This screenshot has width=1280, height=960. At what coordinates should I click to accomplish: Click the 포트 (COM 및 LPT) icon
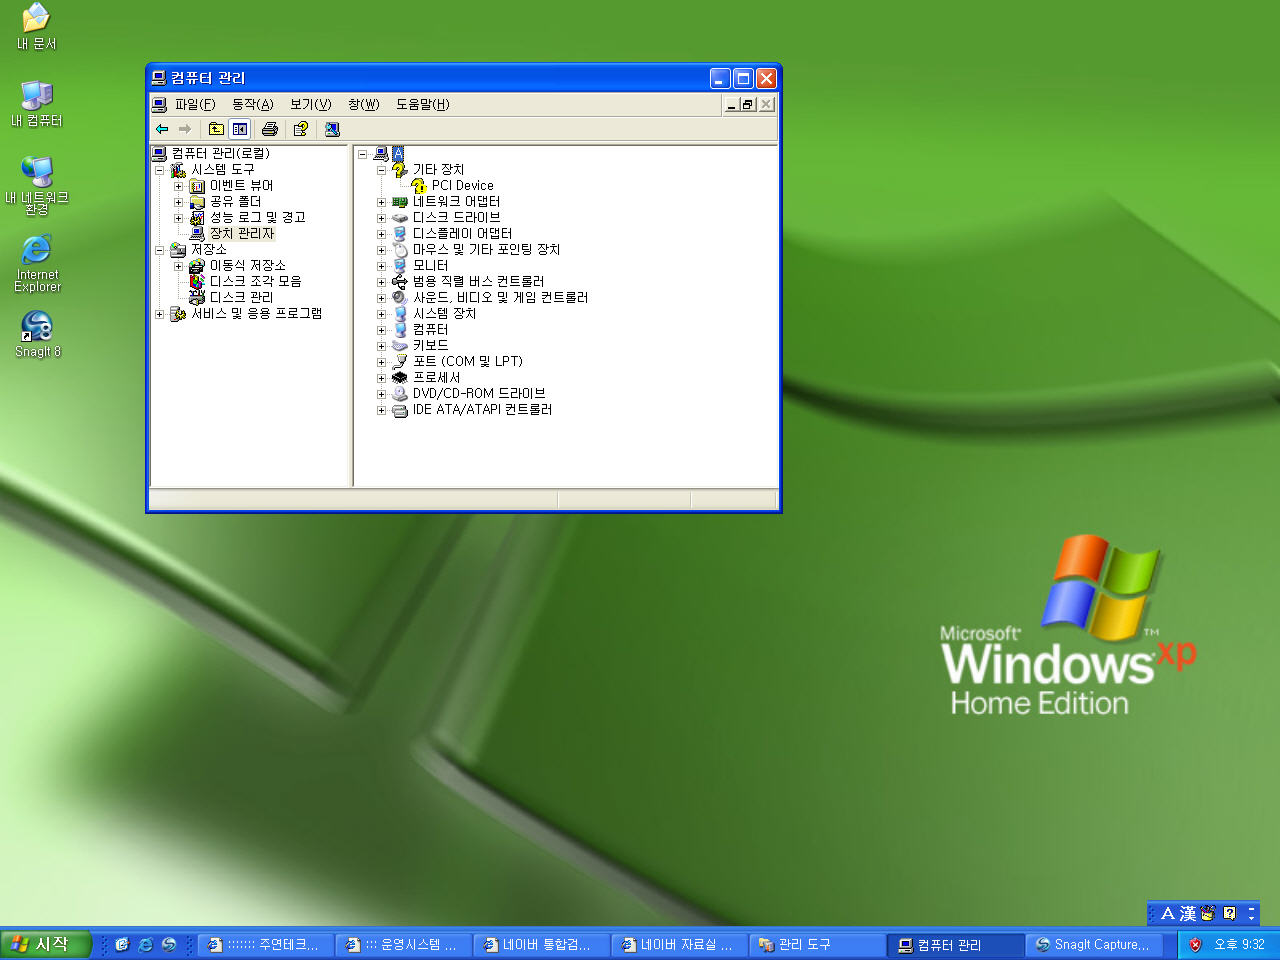400,361
